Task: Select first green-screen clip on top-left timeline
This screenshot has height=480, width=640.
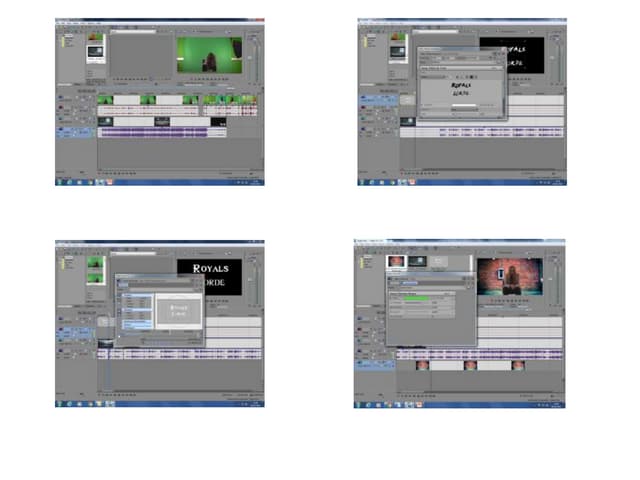Action: click(104, 100)
